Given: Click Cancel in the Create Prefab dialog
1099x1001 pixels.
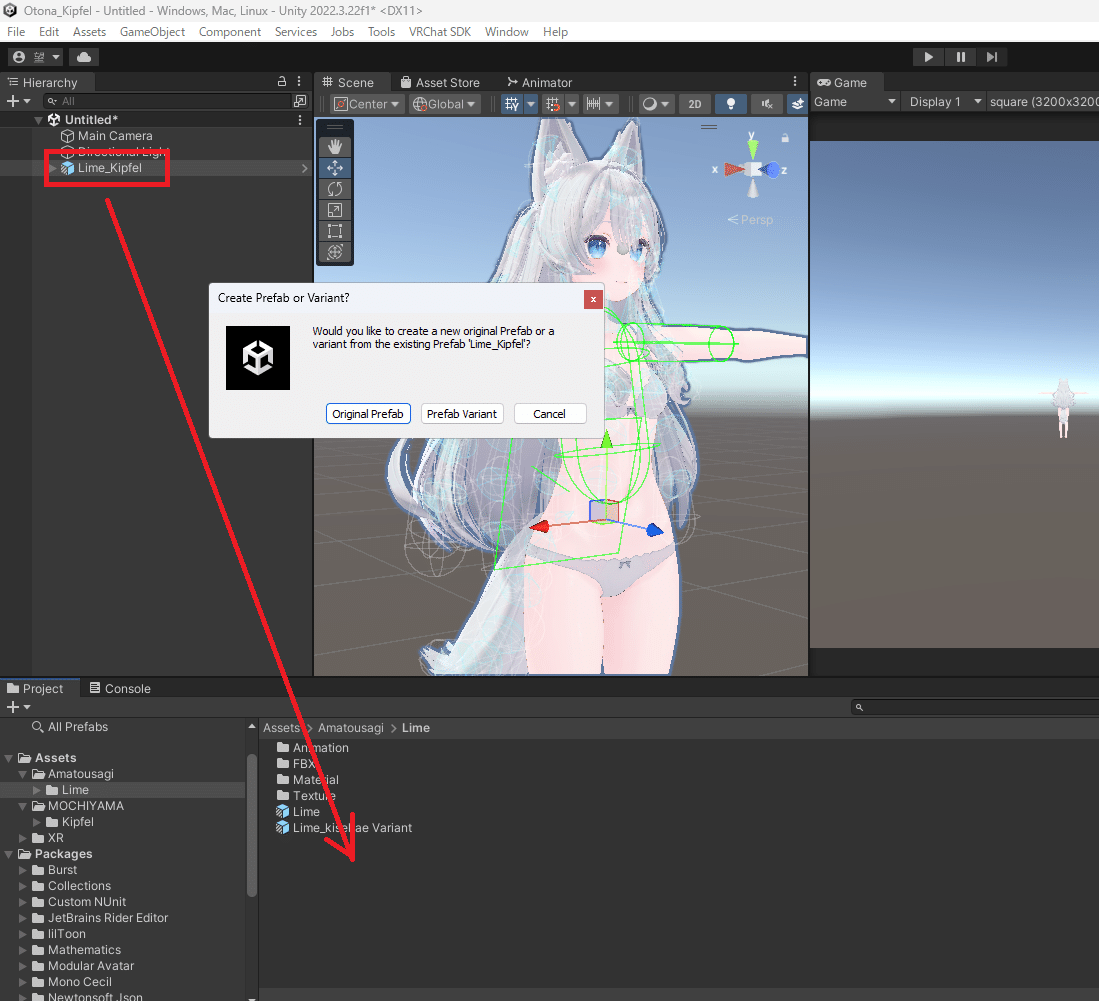Looking at the screenshot, I should tap(550, 413).
